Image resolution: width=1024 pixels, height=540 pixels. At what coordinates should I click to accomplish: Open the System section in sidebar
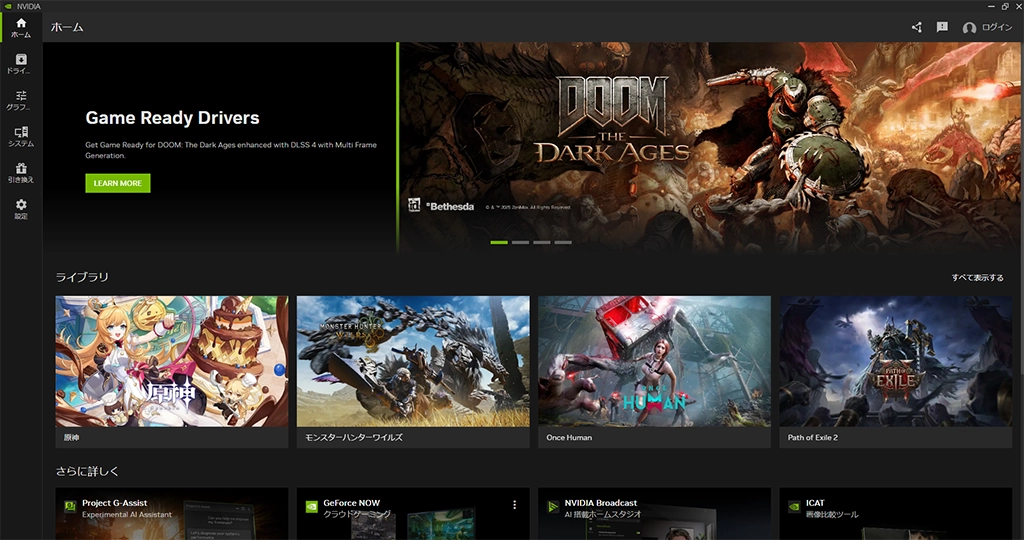coord(21,136)
